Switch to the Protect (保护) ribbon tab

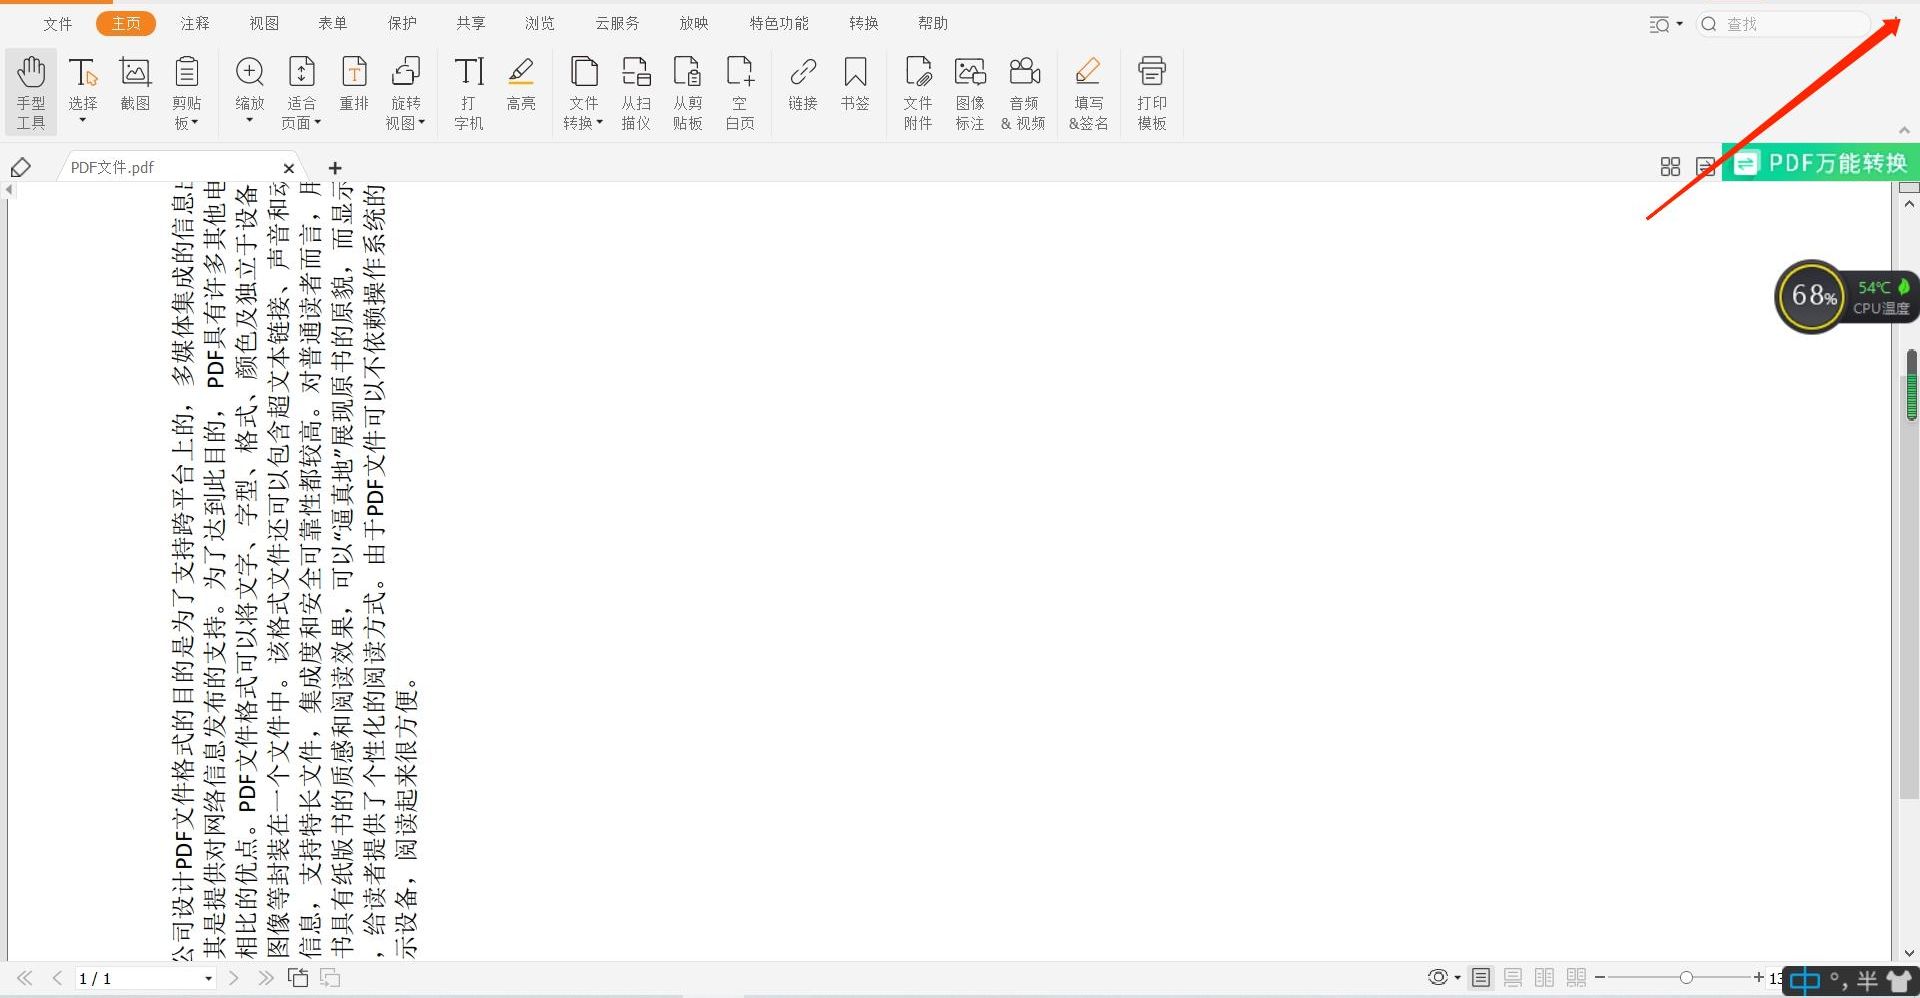pyautogui.click(x=402, y=23)
